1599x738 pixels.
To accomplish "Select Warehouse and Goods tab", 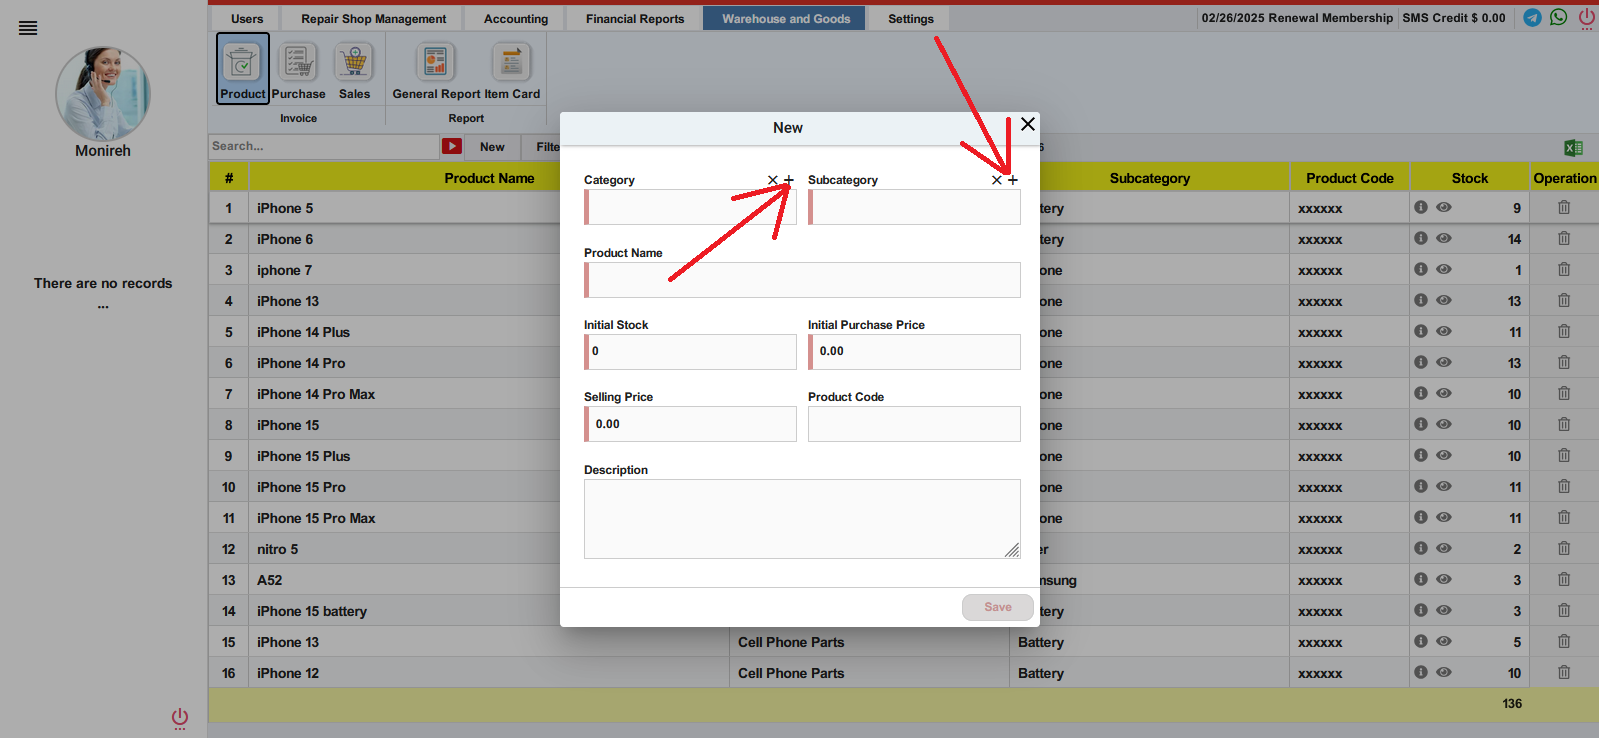I will (786, 19).
